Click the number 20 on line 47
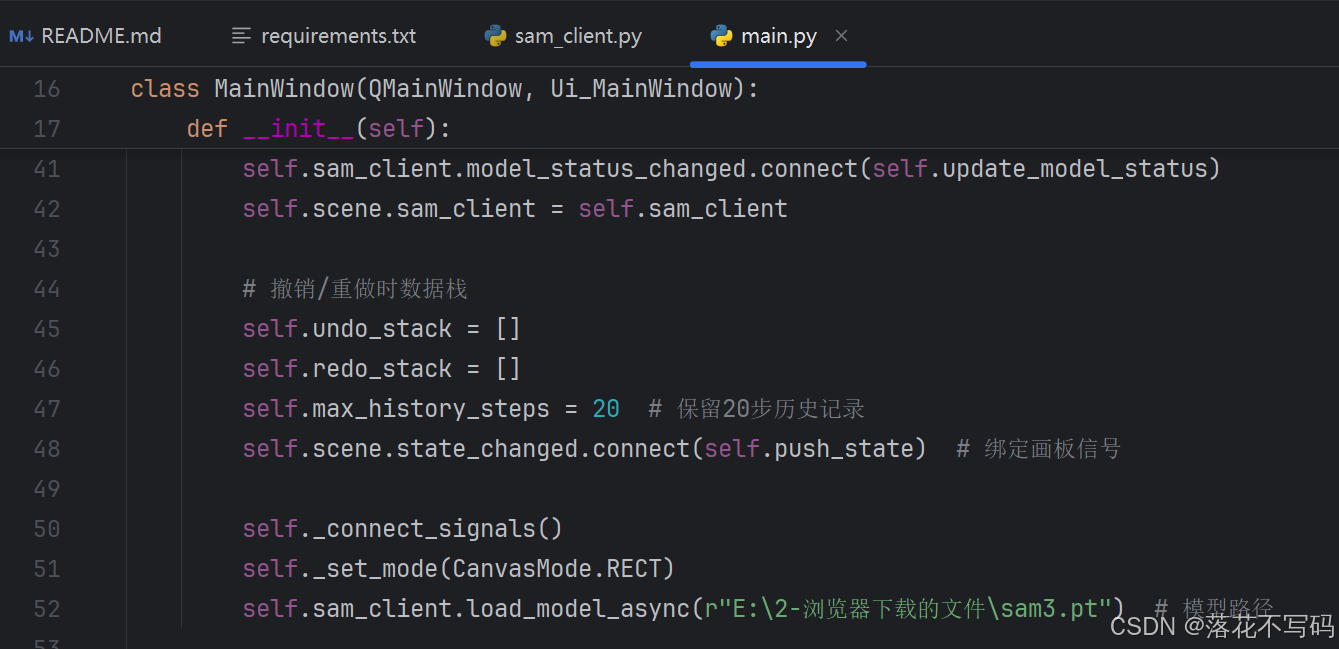 (606, 409)
